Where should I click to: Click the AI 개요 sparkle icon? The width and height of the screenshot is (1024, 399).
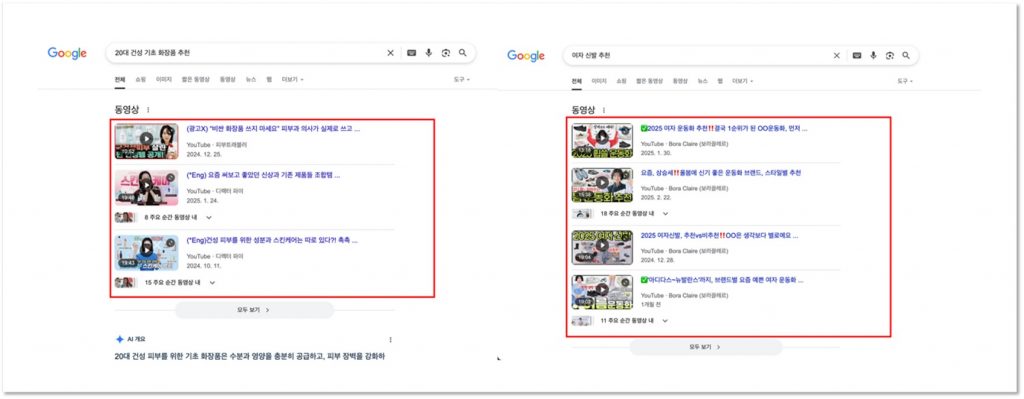[x=120, y=340]
